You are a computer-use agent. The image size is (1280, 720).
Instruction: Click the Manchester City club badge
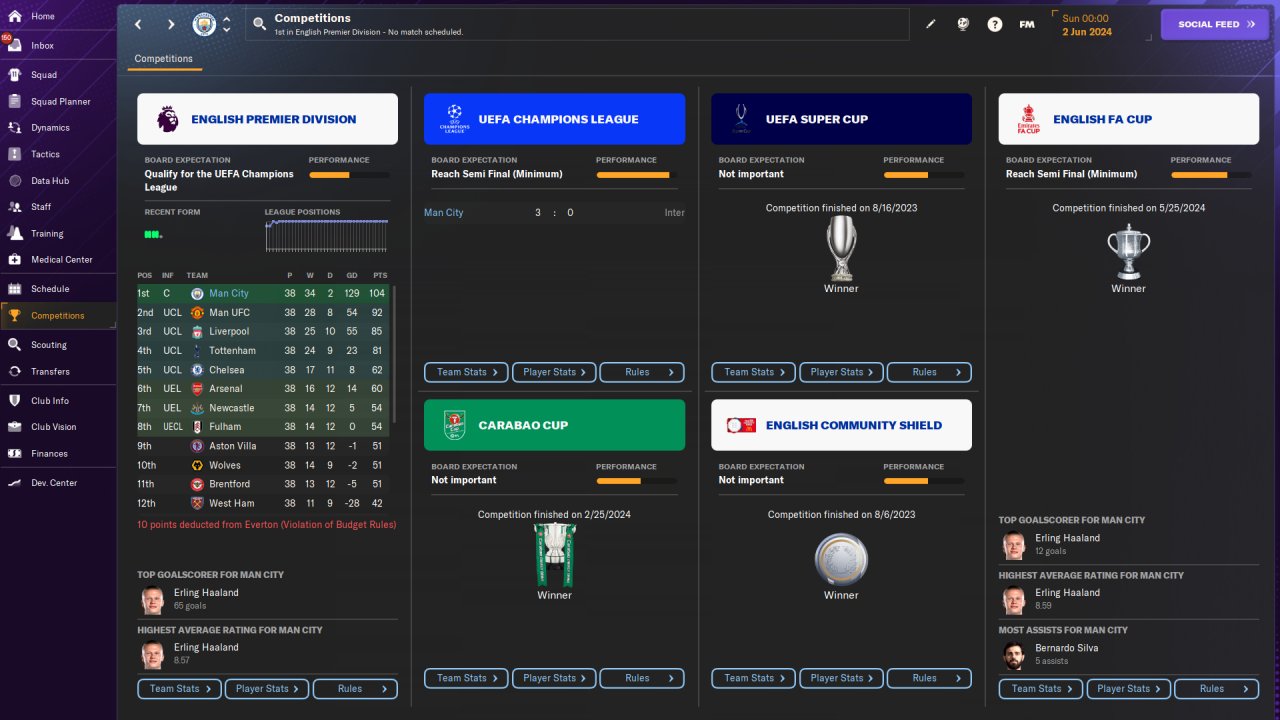(x=204, y=24)
